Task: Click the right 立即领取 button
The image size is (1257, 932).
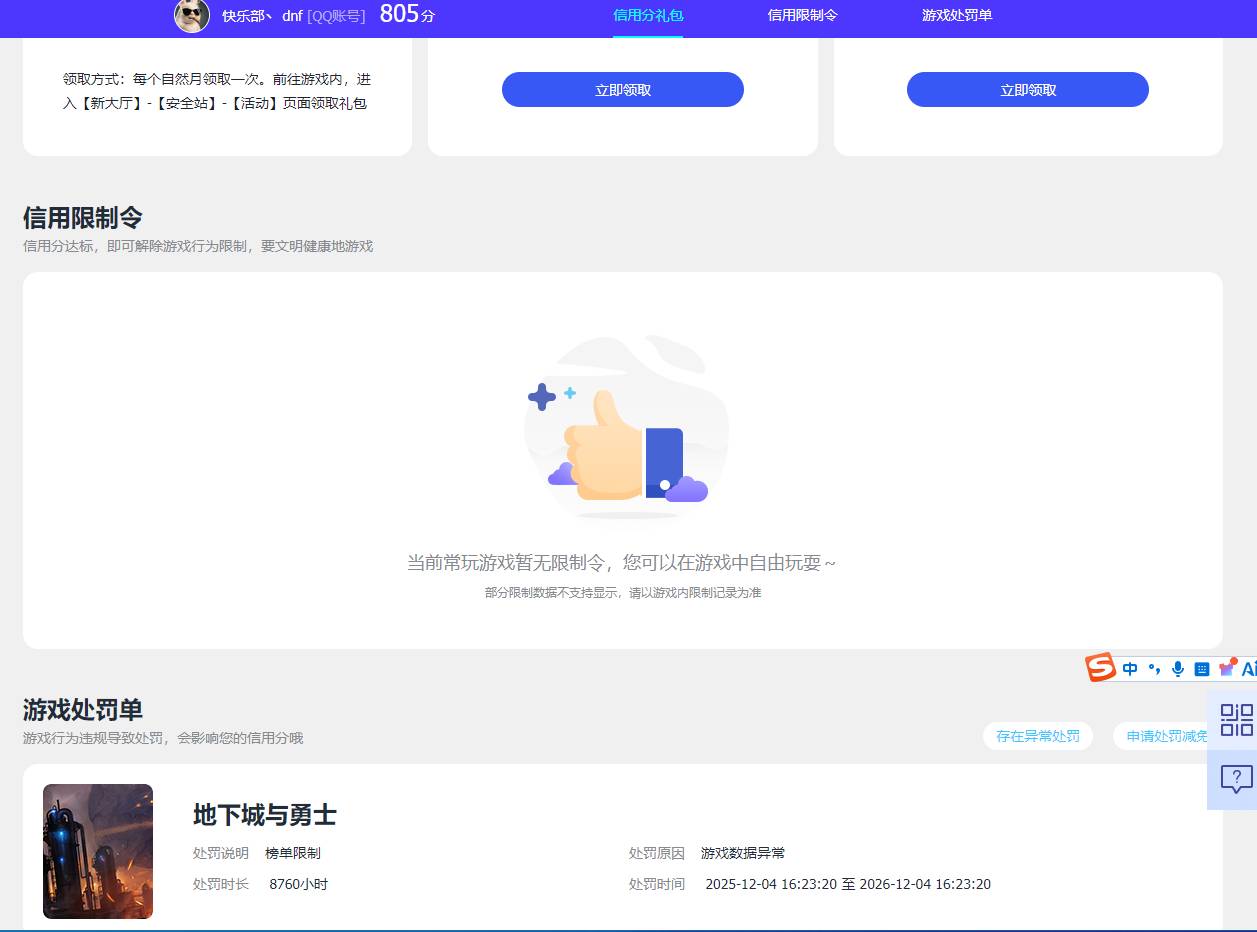Action: (1027, 89)
